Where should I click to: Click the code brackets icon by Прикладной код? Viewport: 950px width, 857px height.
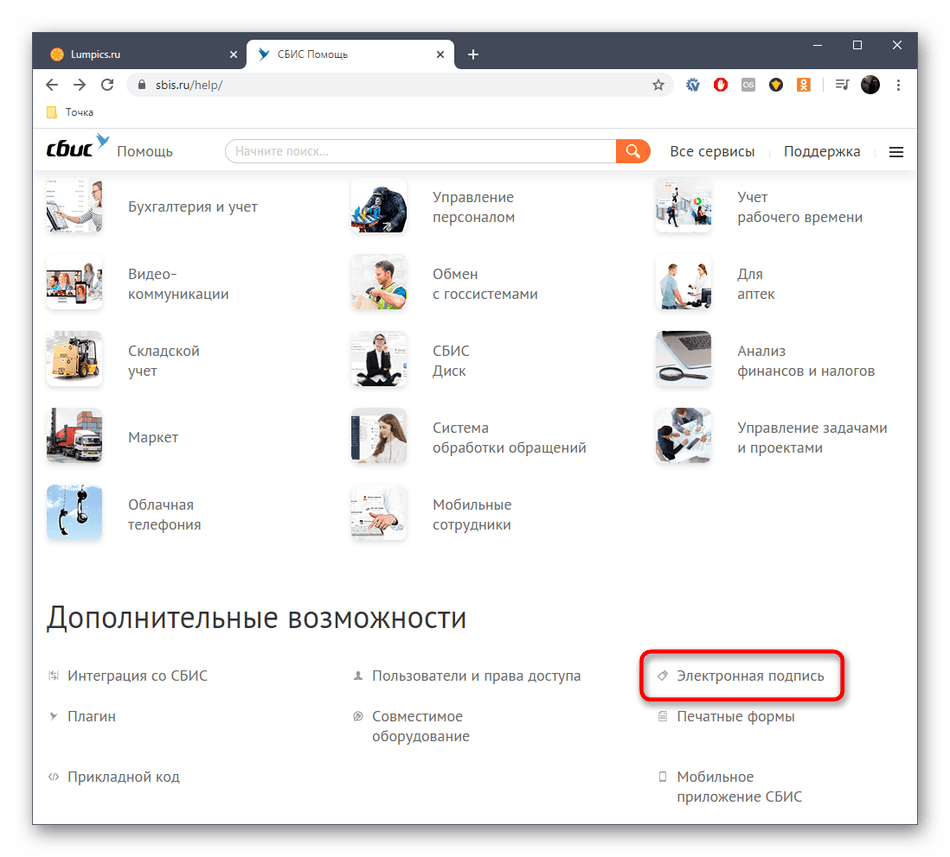(x=53, y=776)
